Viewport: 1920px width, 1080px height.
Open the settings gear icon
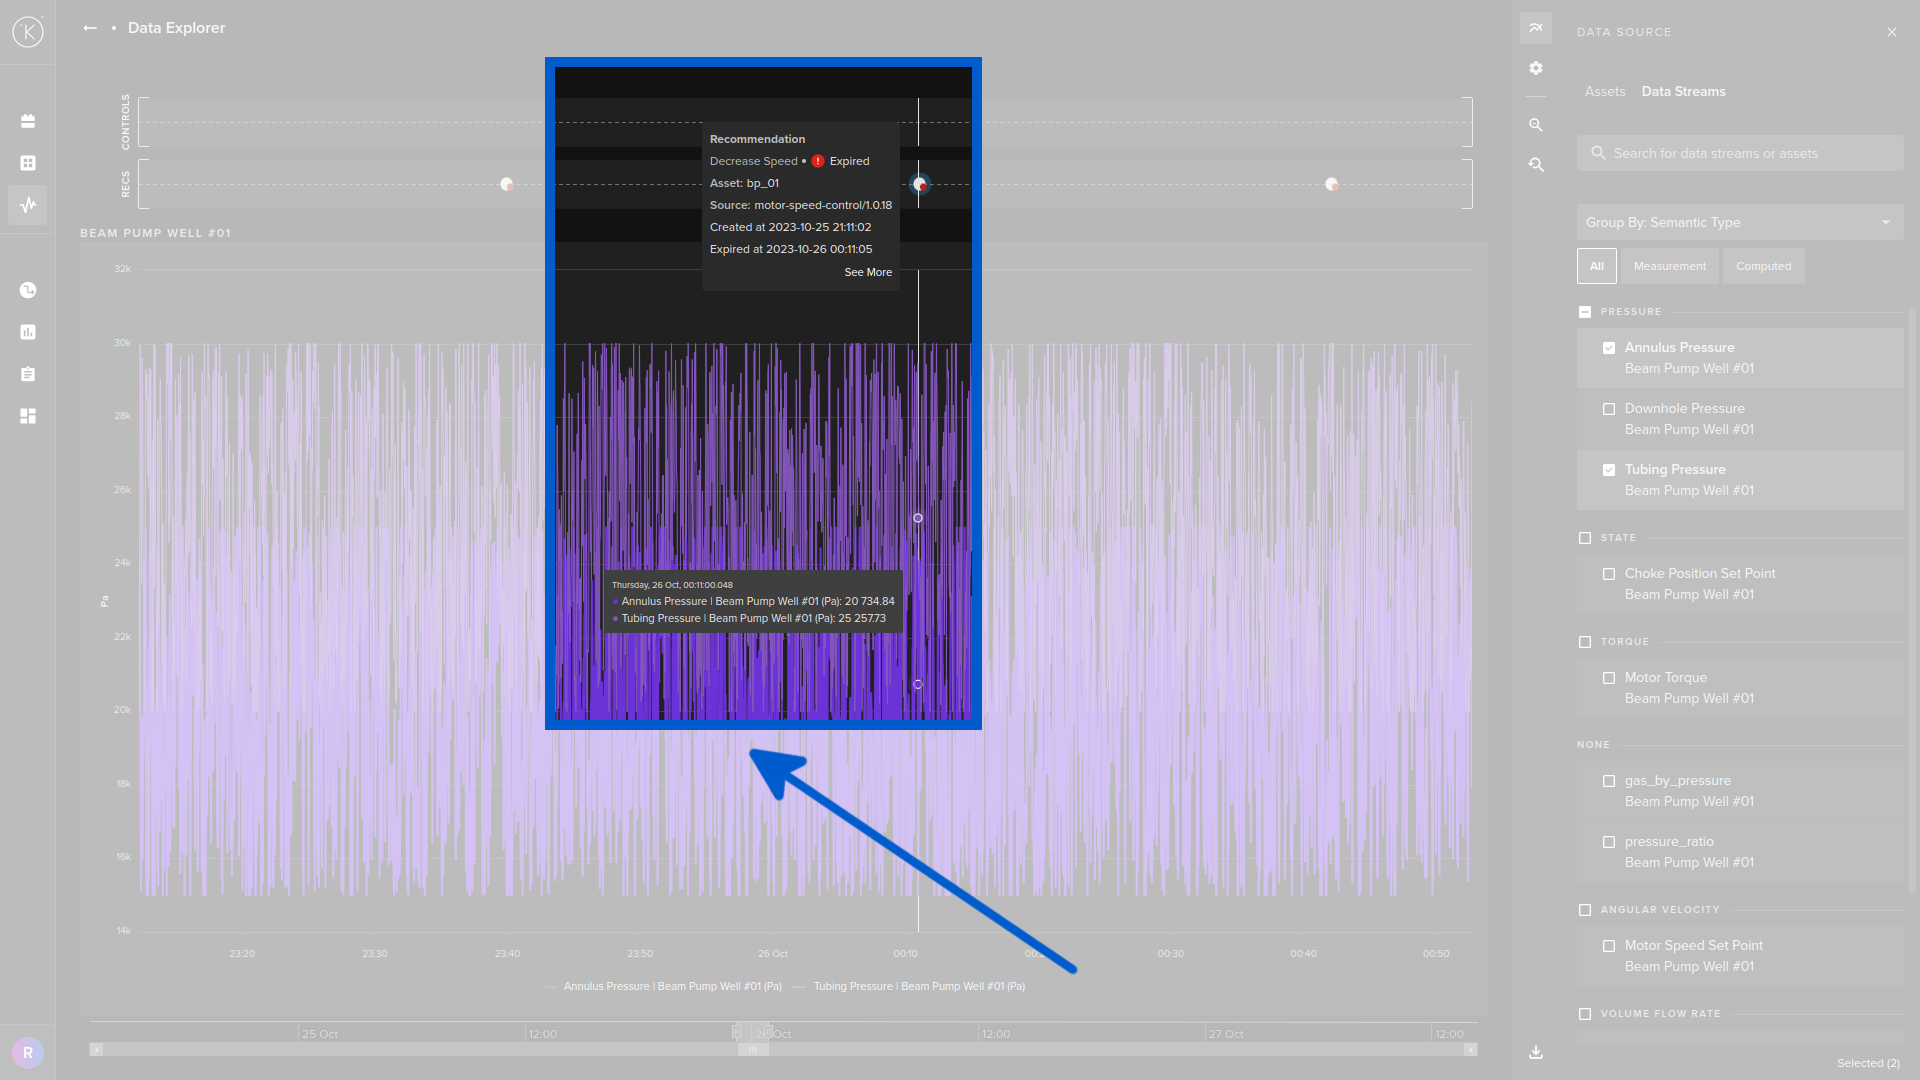[x=1536, y=68]
